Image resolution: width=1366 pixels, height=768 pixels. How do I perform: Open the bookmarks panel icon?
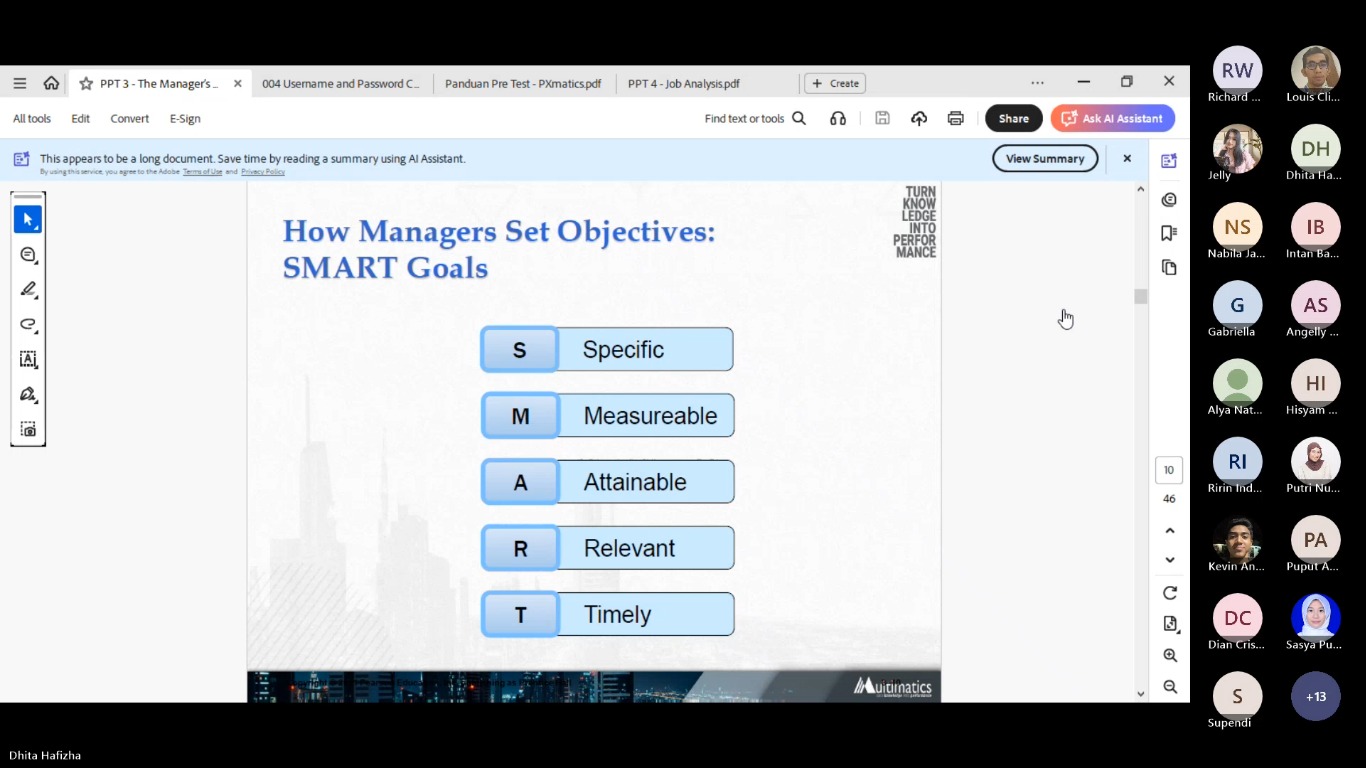(1169, 233)
